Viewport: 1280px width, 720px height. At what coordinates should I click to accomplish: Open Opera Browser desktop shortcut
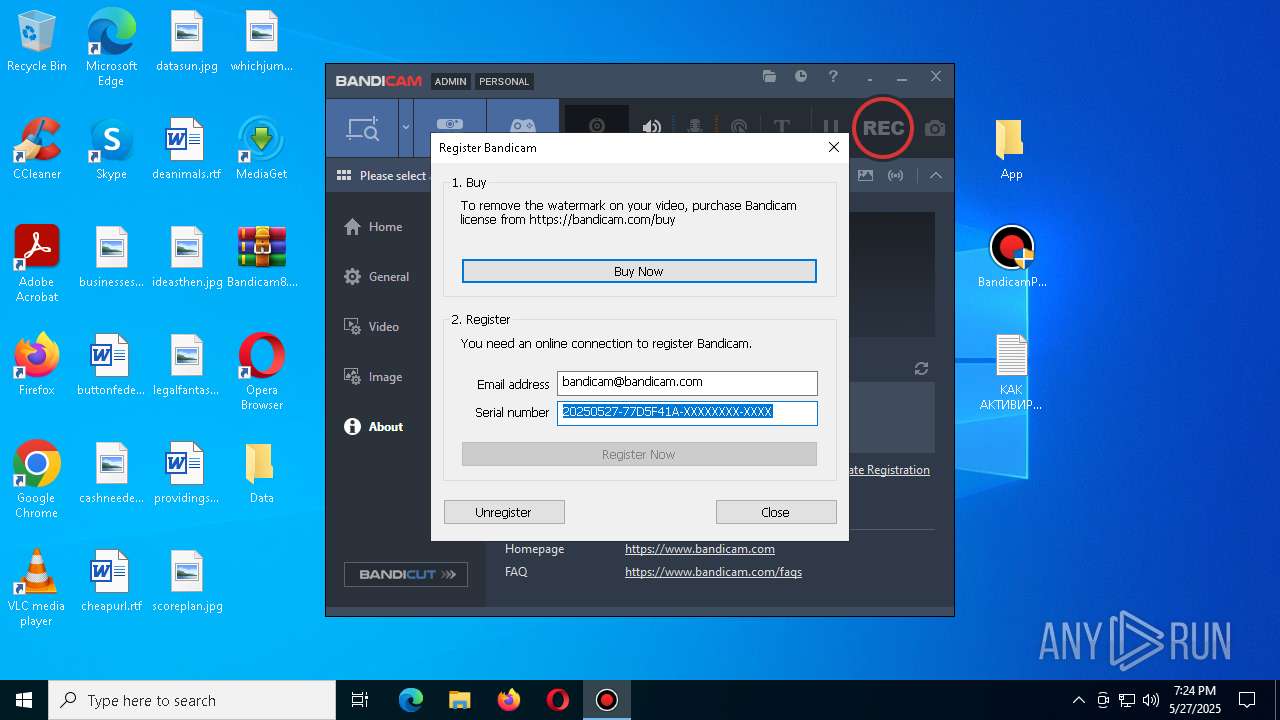[x=261, y=372]
